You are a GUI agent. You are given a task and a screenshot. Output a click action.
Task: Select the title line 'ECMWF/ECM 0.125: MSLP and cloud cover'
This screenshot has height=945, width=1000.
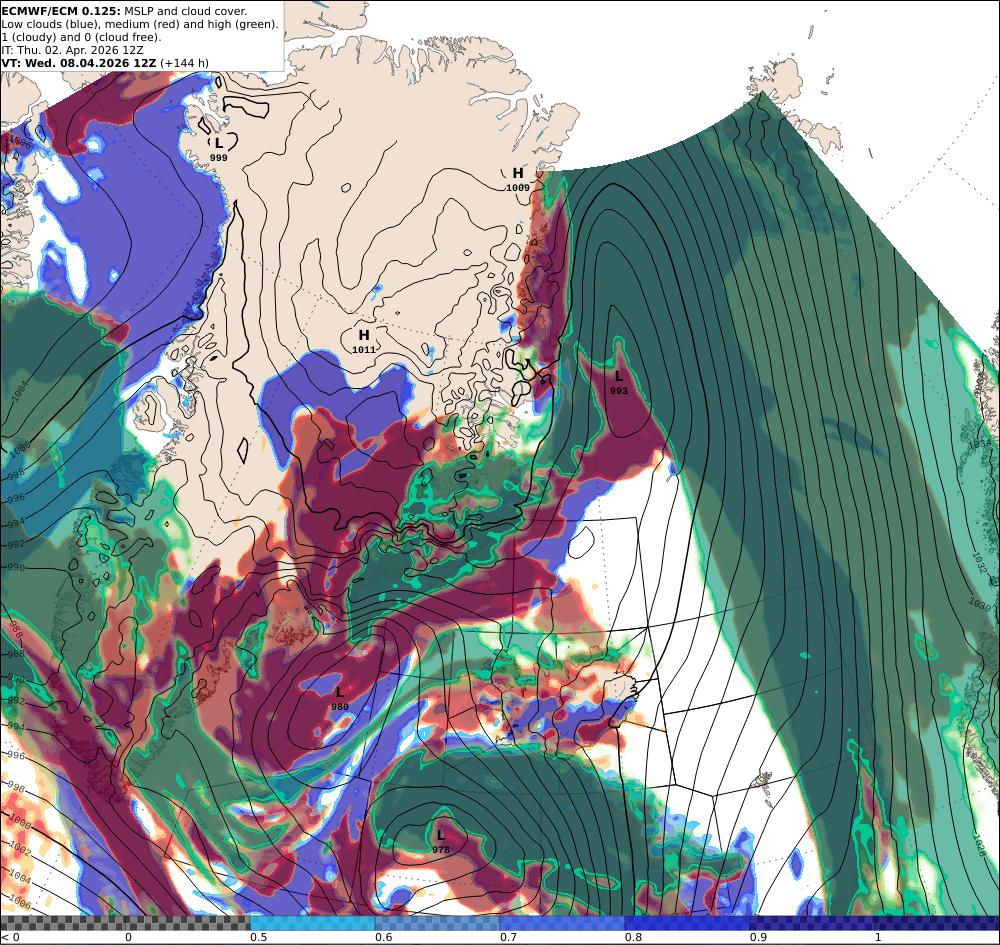pos(124,11)
